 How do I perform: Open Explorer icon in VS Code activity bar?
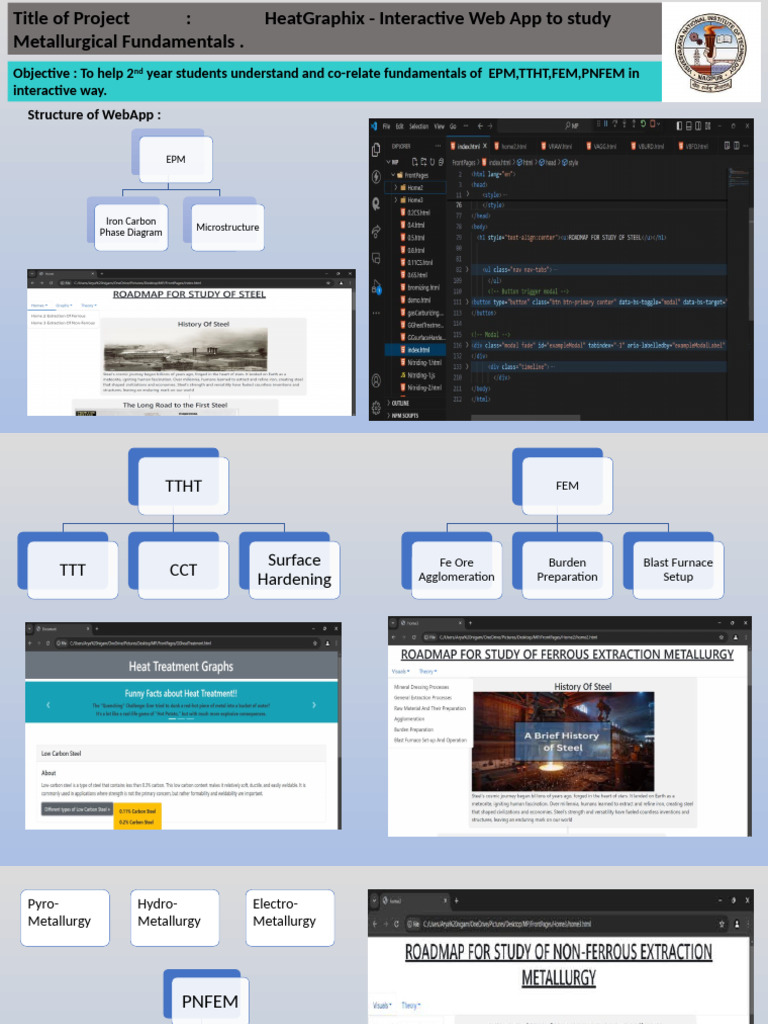click(376, 150)
